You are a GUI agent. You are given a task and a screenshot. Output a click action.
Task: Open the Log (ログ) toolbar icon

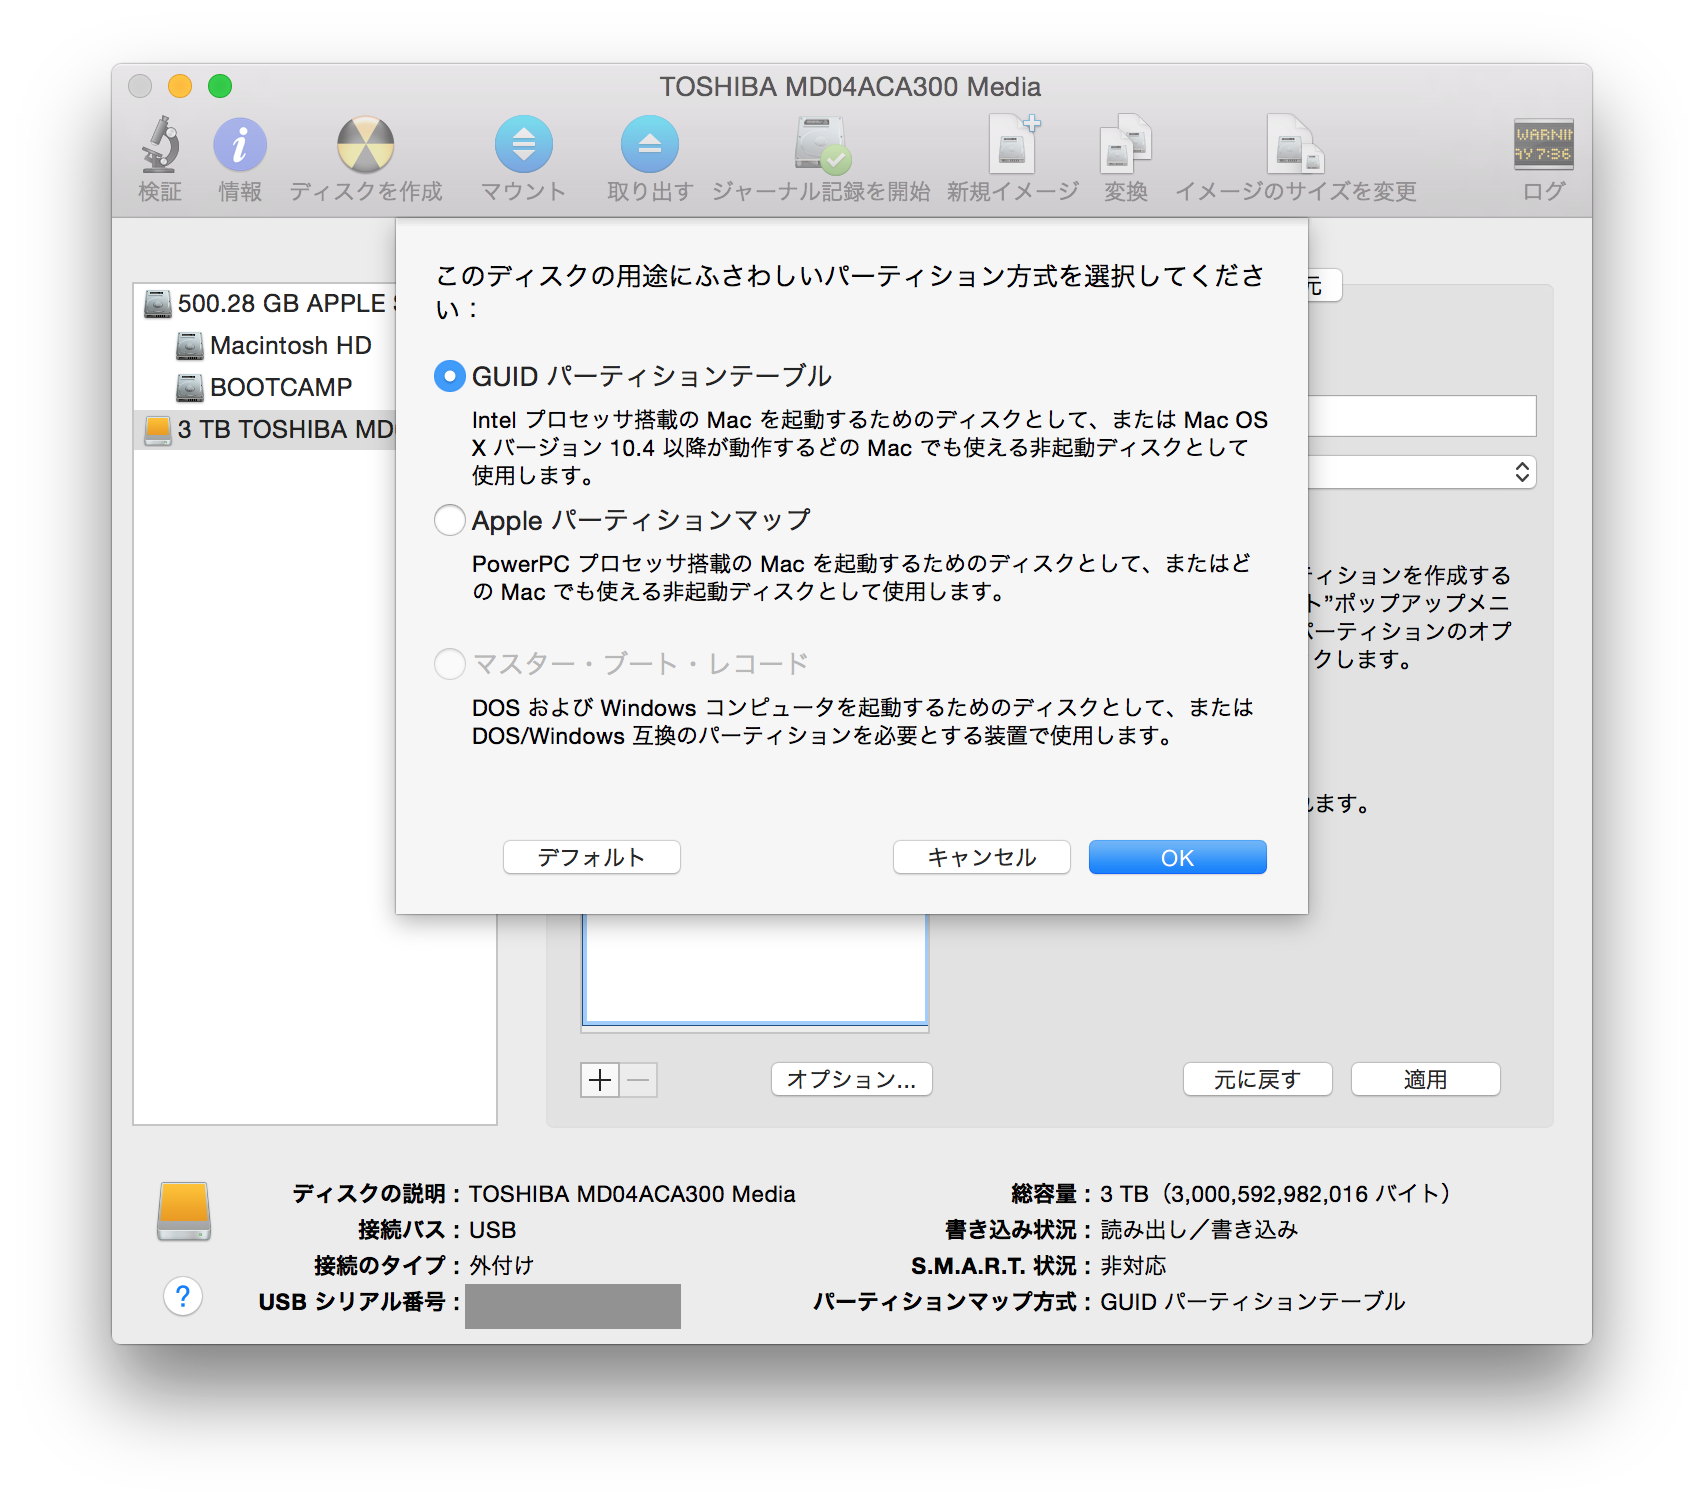point(1543,145)
